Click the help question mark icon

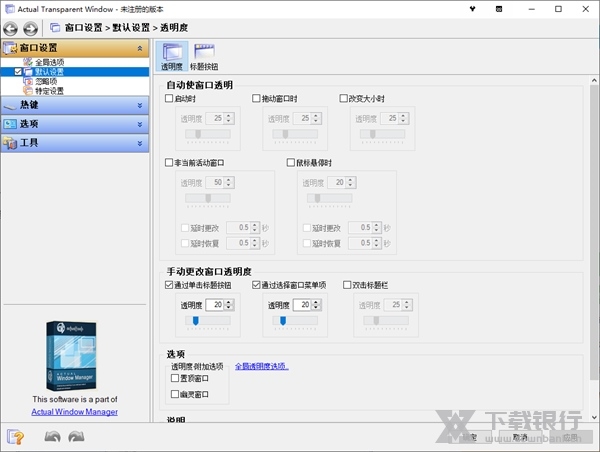click(15, 437)
